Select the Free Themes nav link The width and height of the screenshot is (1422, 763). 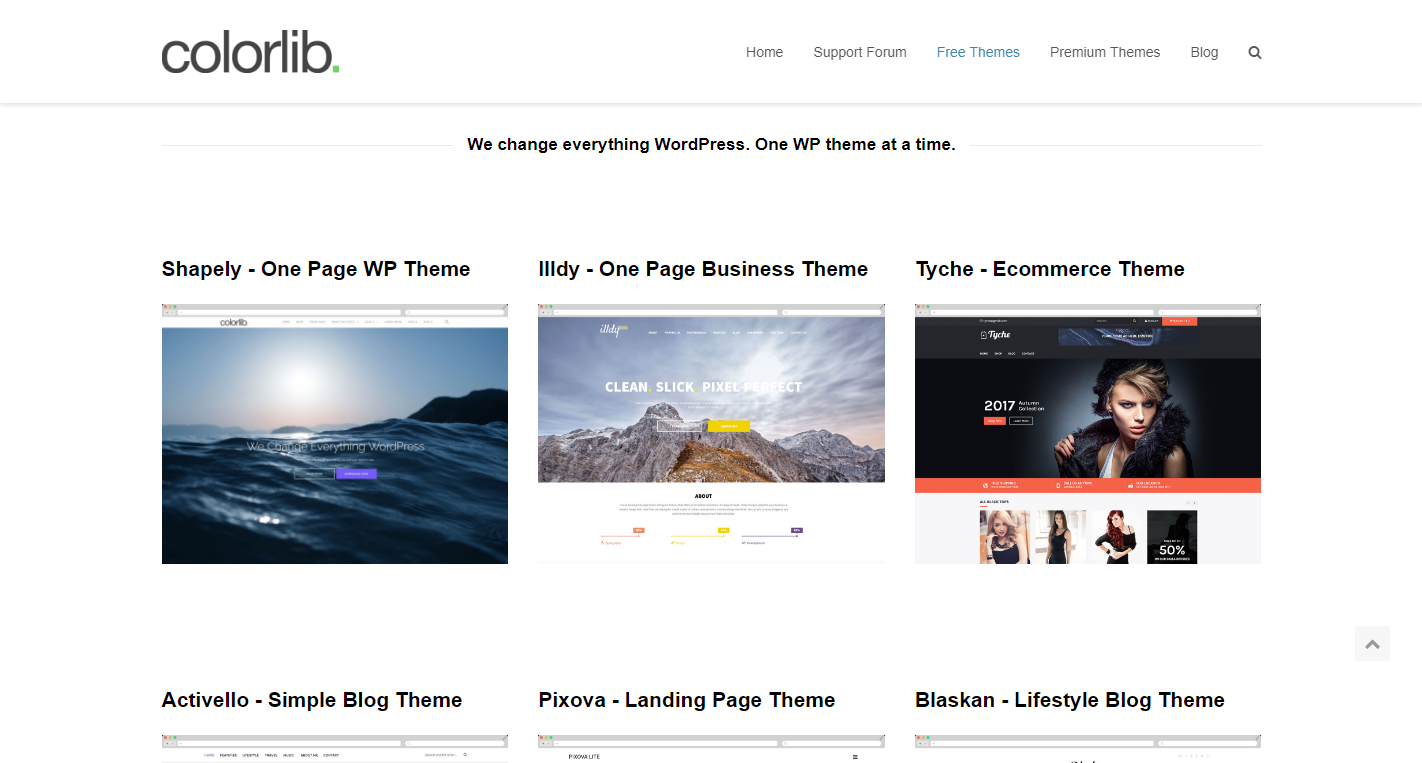coord(978,52)
